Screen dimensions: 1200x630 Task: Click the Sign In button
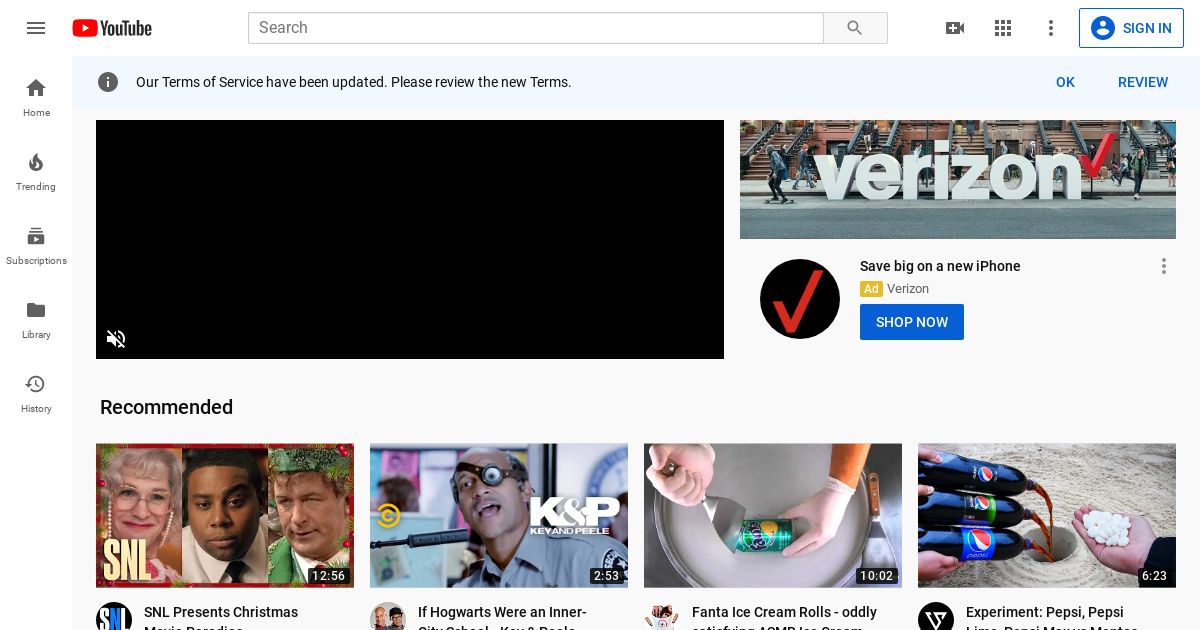point(1131,28)
